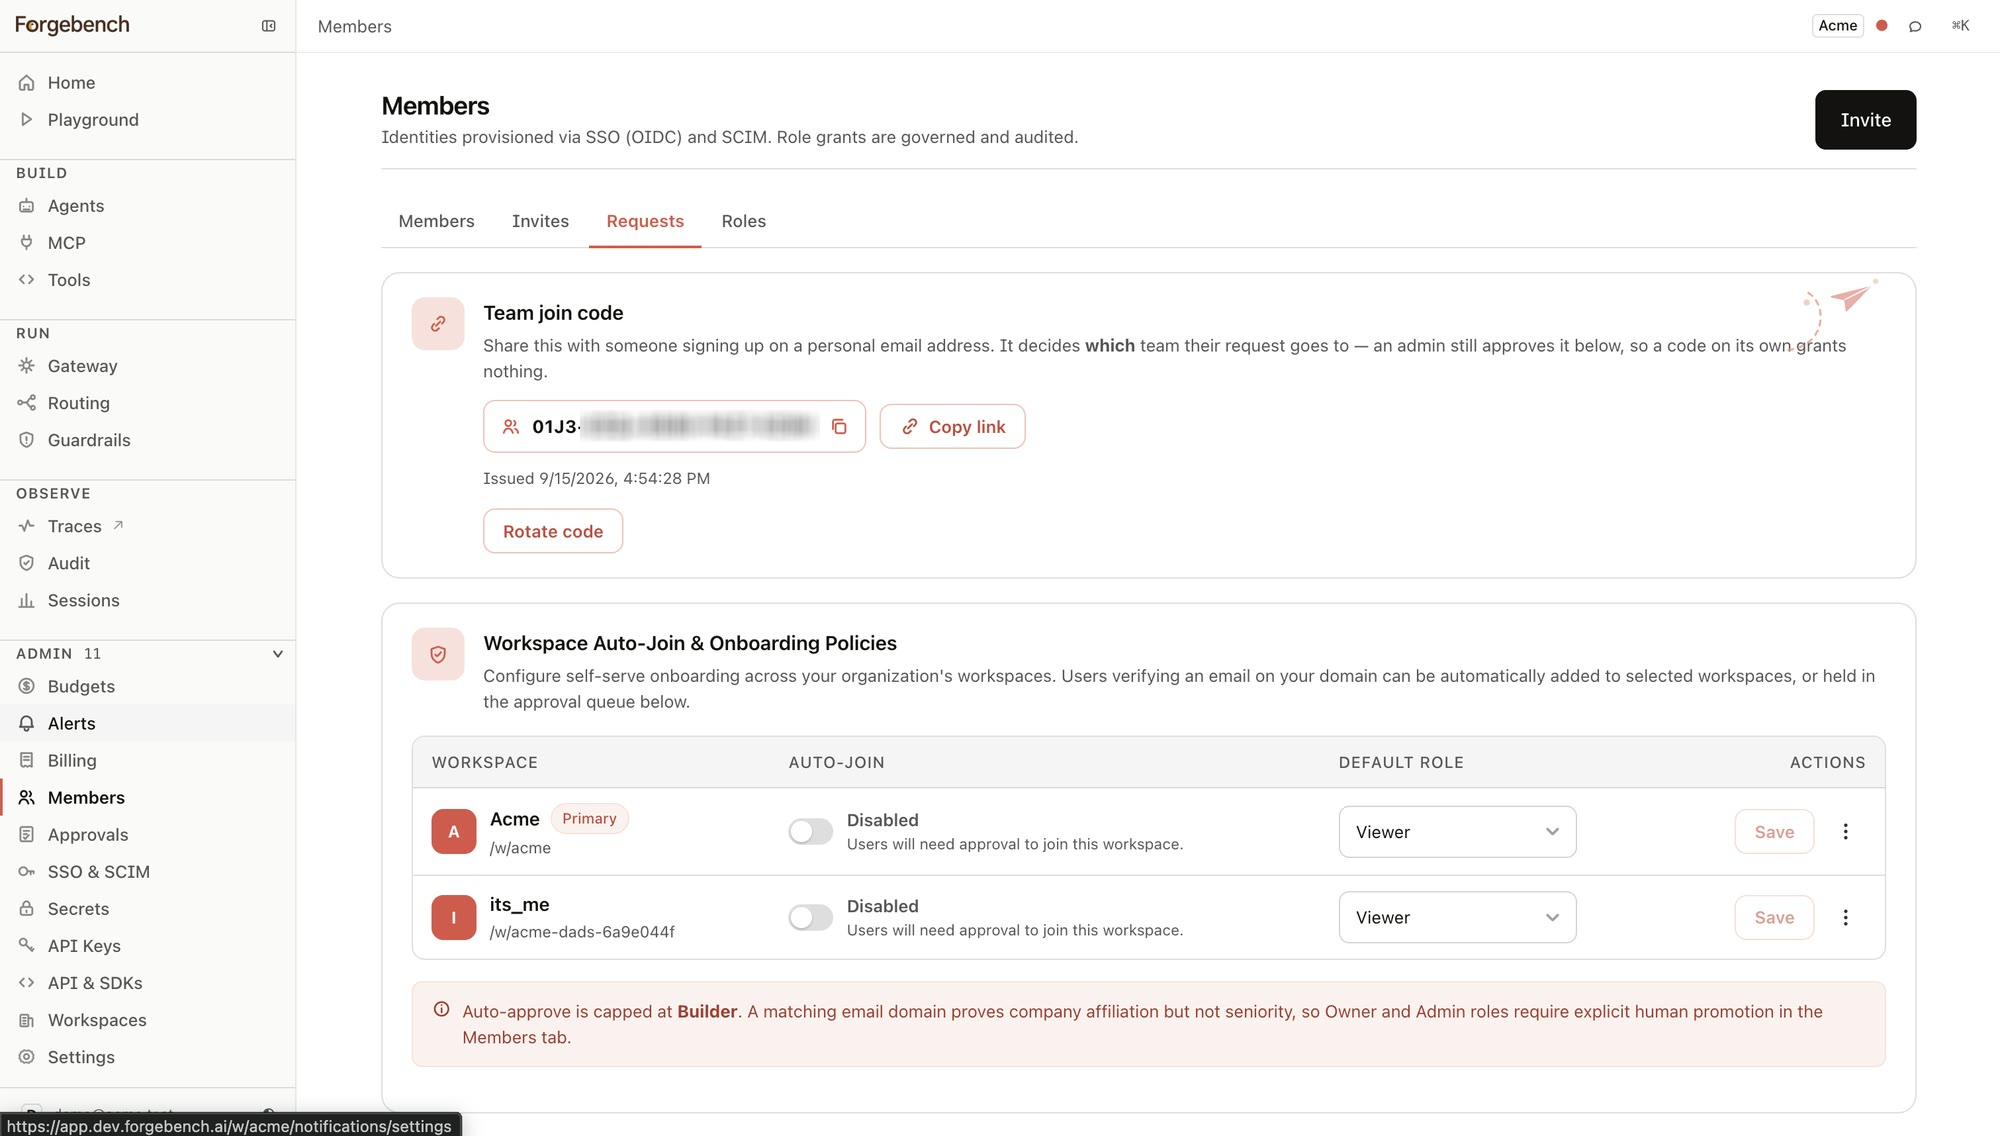
Task: Open Settings in sidebar
Action: coord(148,1057)
